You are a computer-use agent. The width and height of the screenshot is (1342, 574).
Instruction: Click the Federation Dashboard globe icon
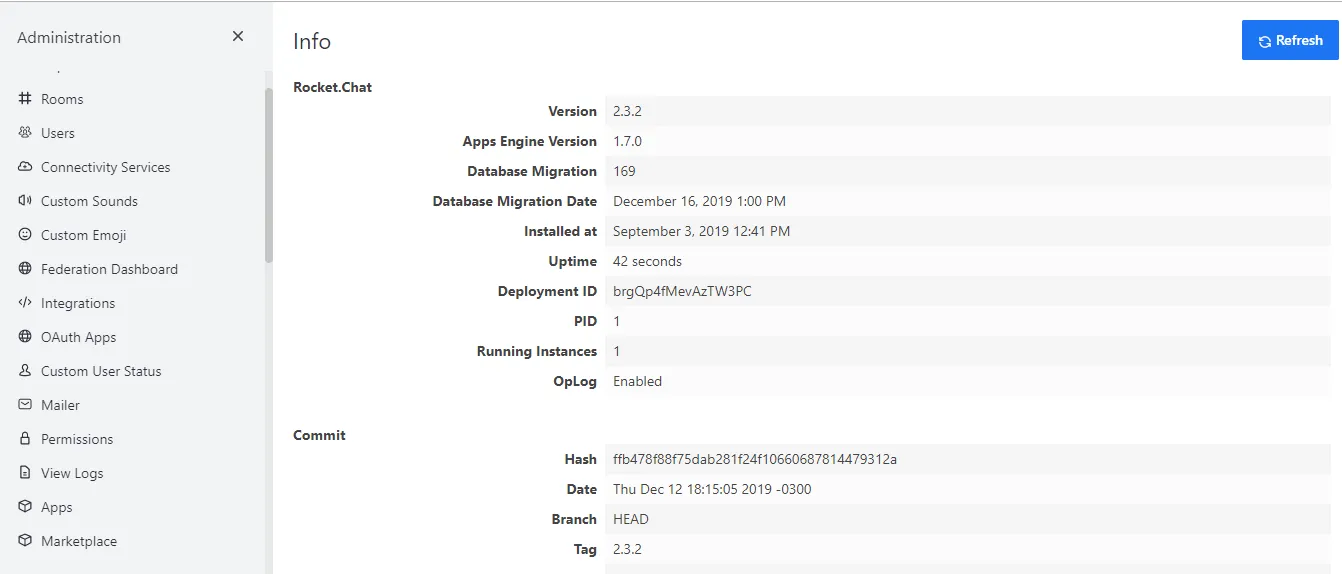(25, 269)
